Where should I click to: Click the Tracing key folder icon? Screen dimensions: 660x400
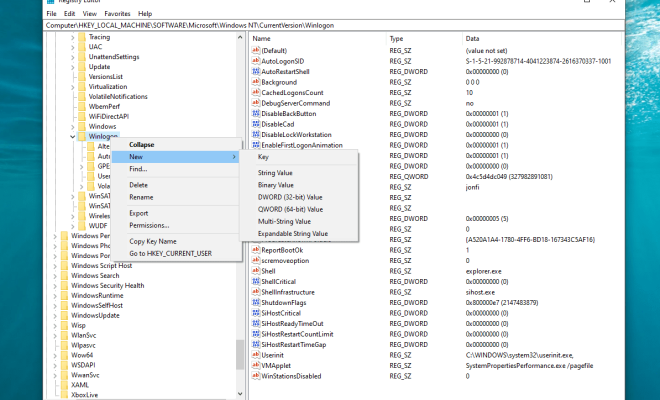coord(82,37)
